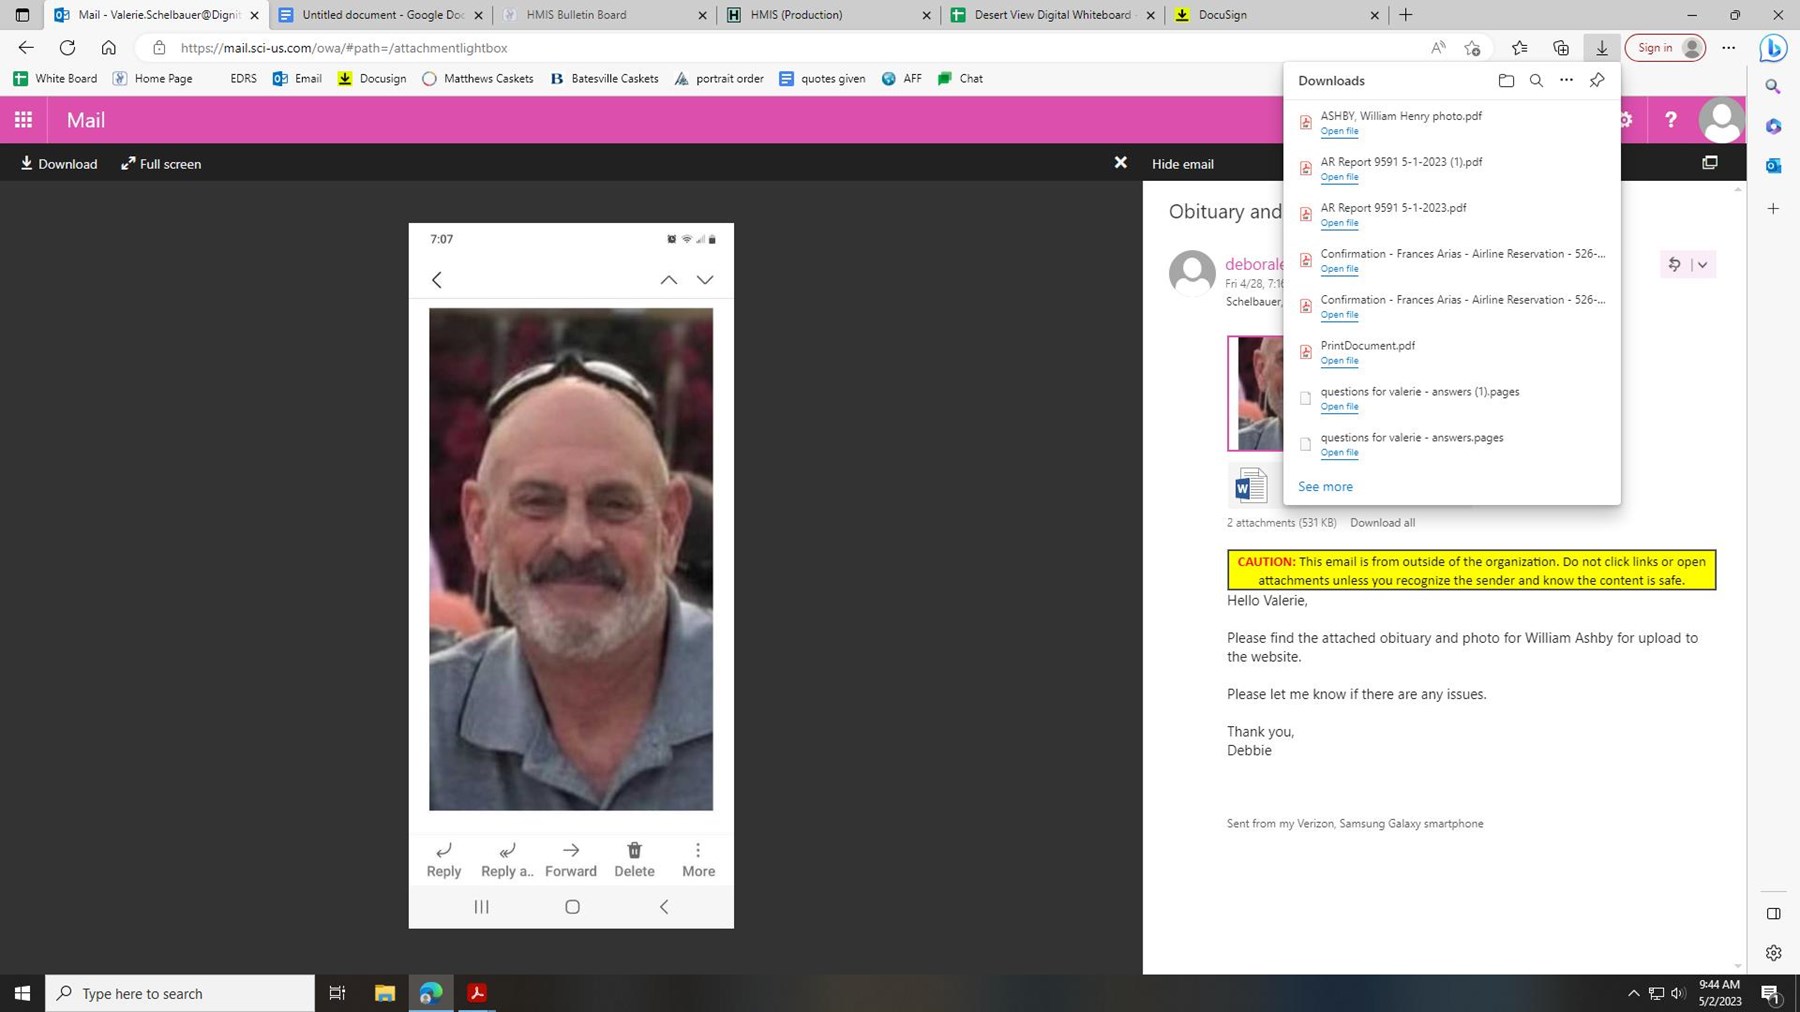Switch attachment viewer to Full screen

click(x=161, y=164)
